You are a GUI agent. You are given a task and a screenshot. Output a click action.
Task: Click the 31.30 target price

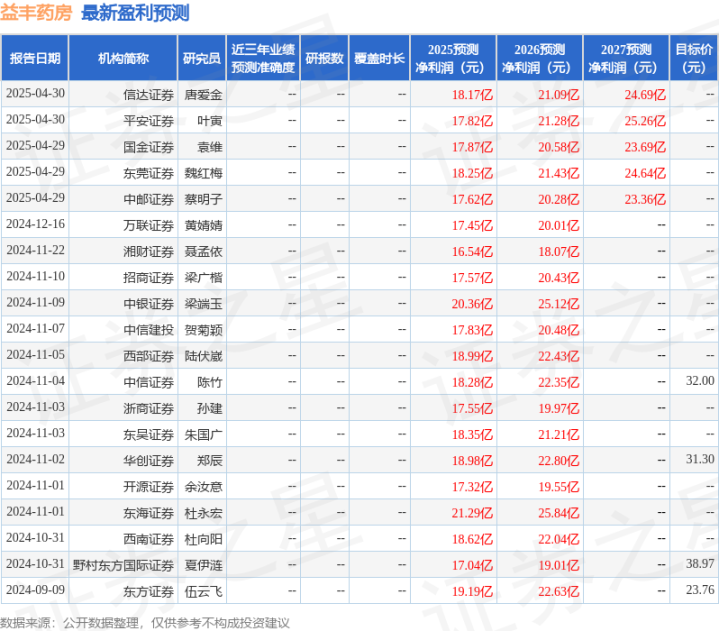tap(700, 459)
